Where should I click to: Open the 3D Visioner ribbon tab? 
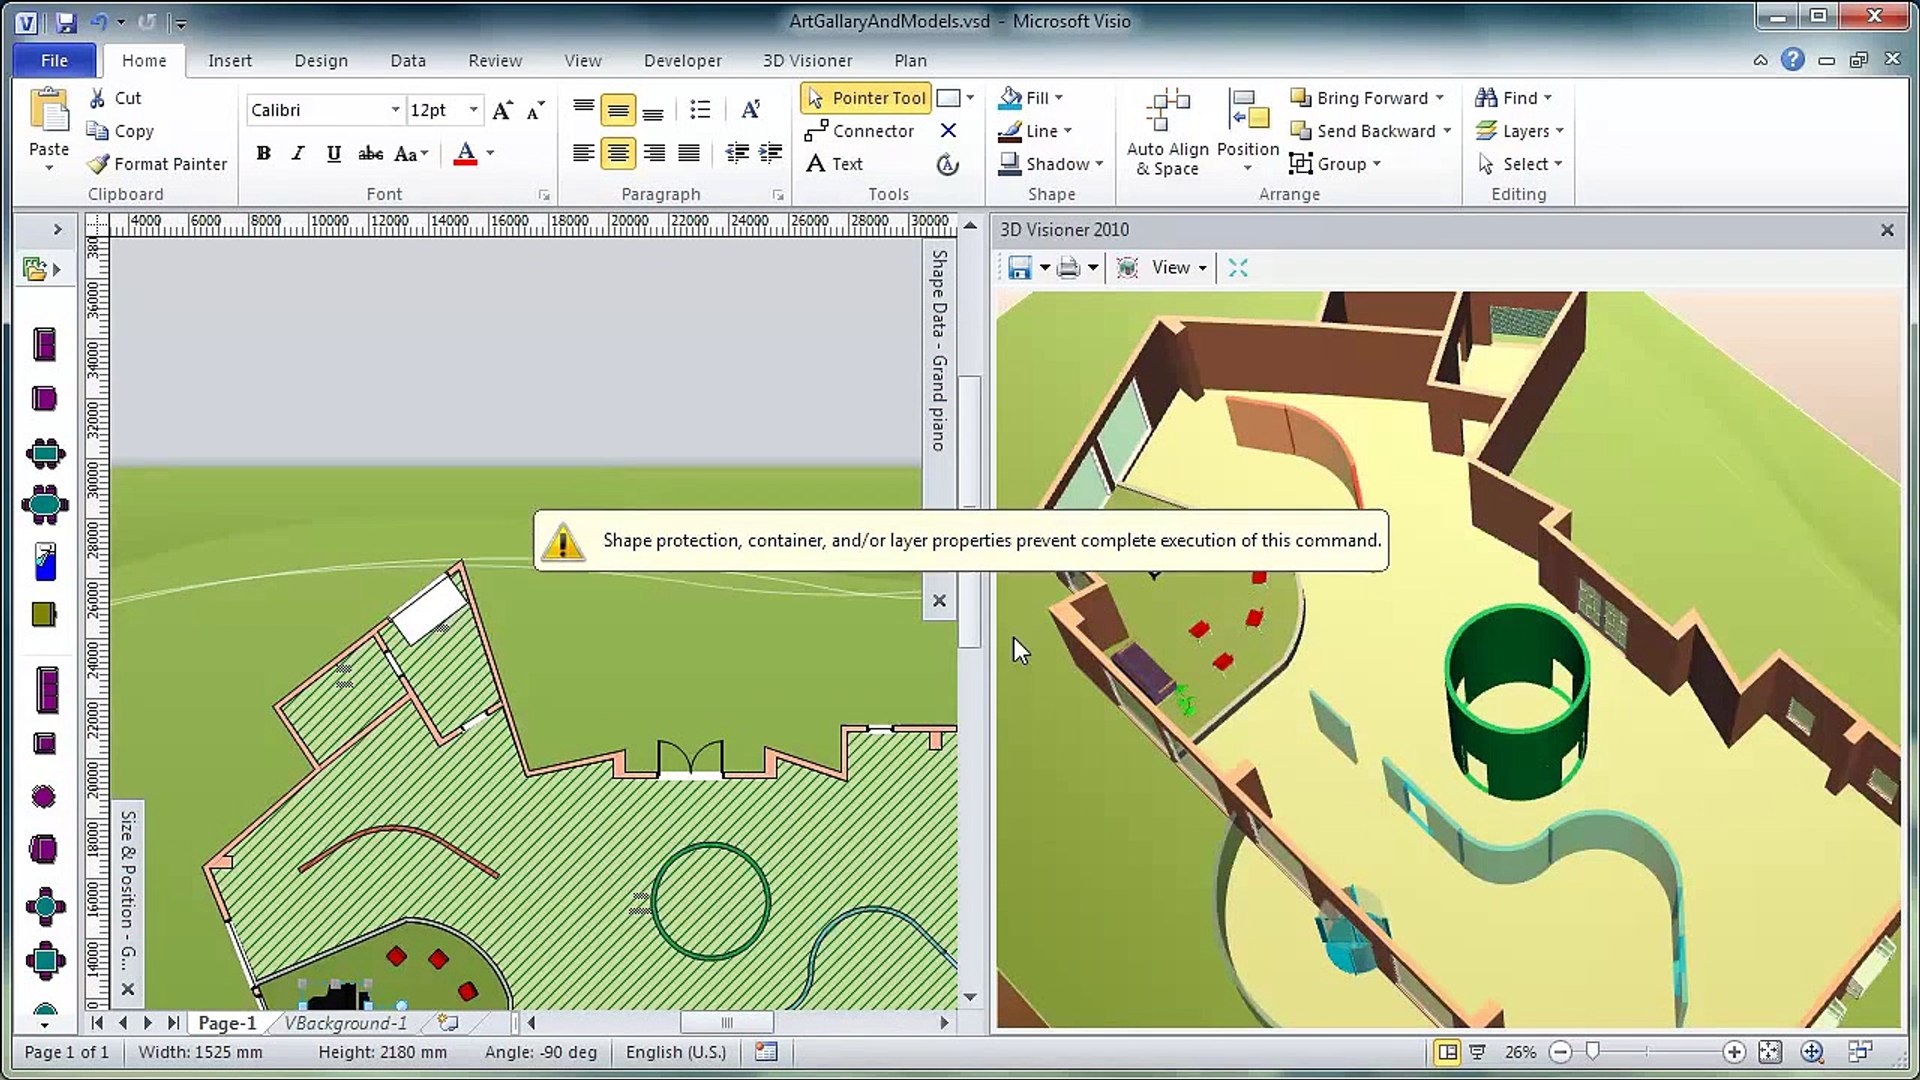pos(807,61)
